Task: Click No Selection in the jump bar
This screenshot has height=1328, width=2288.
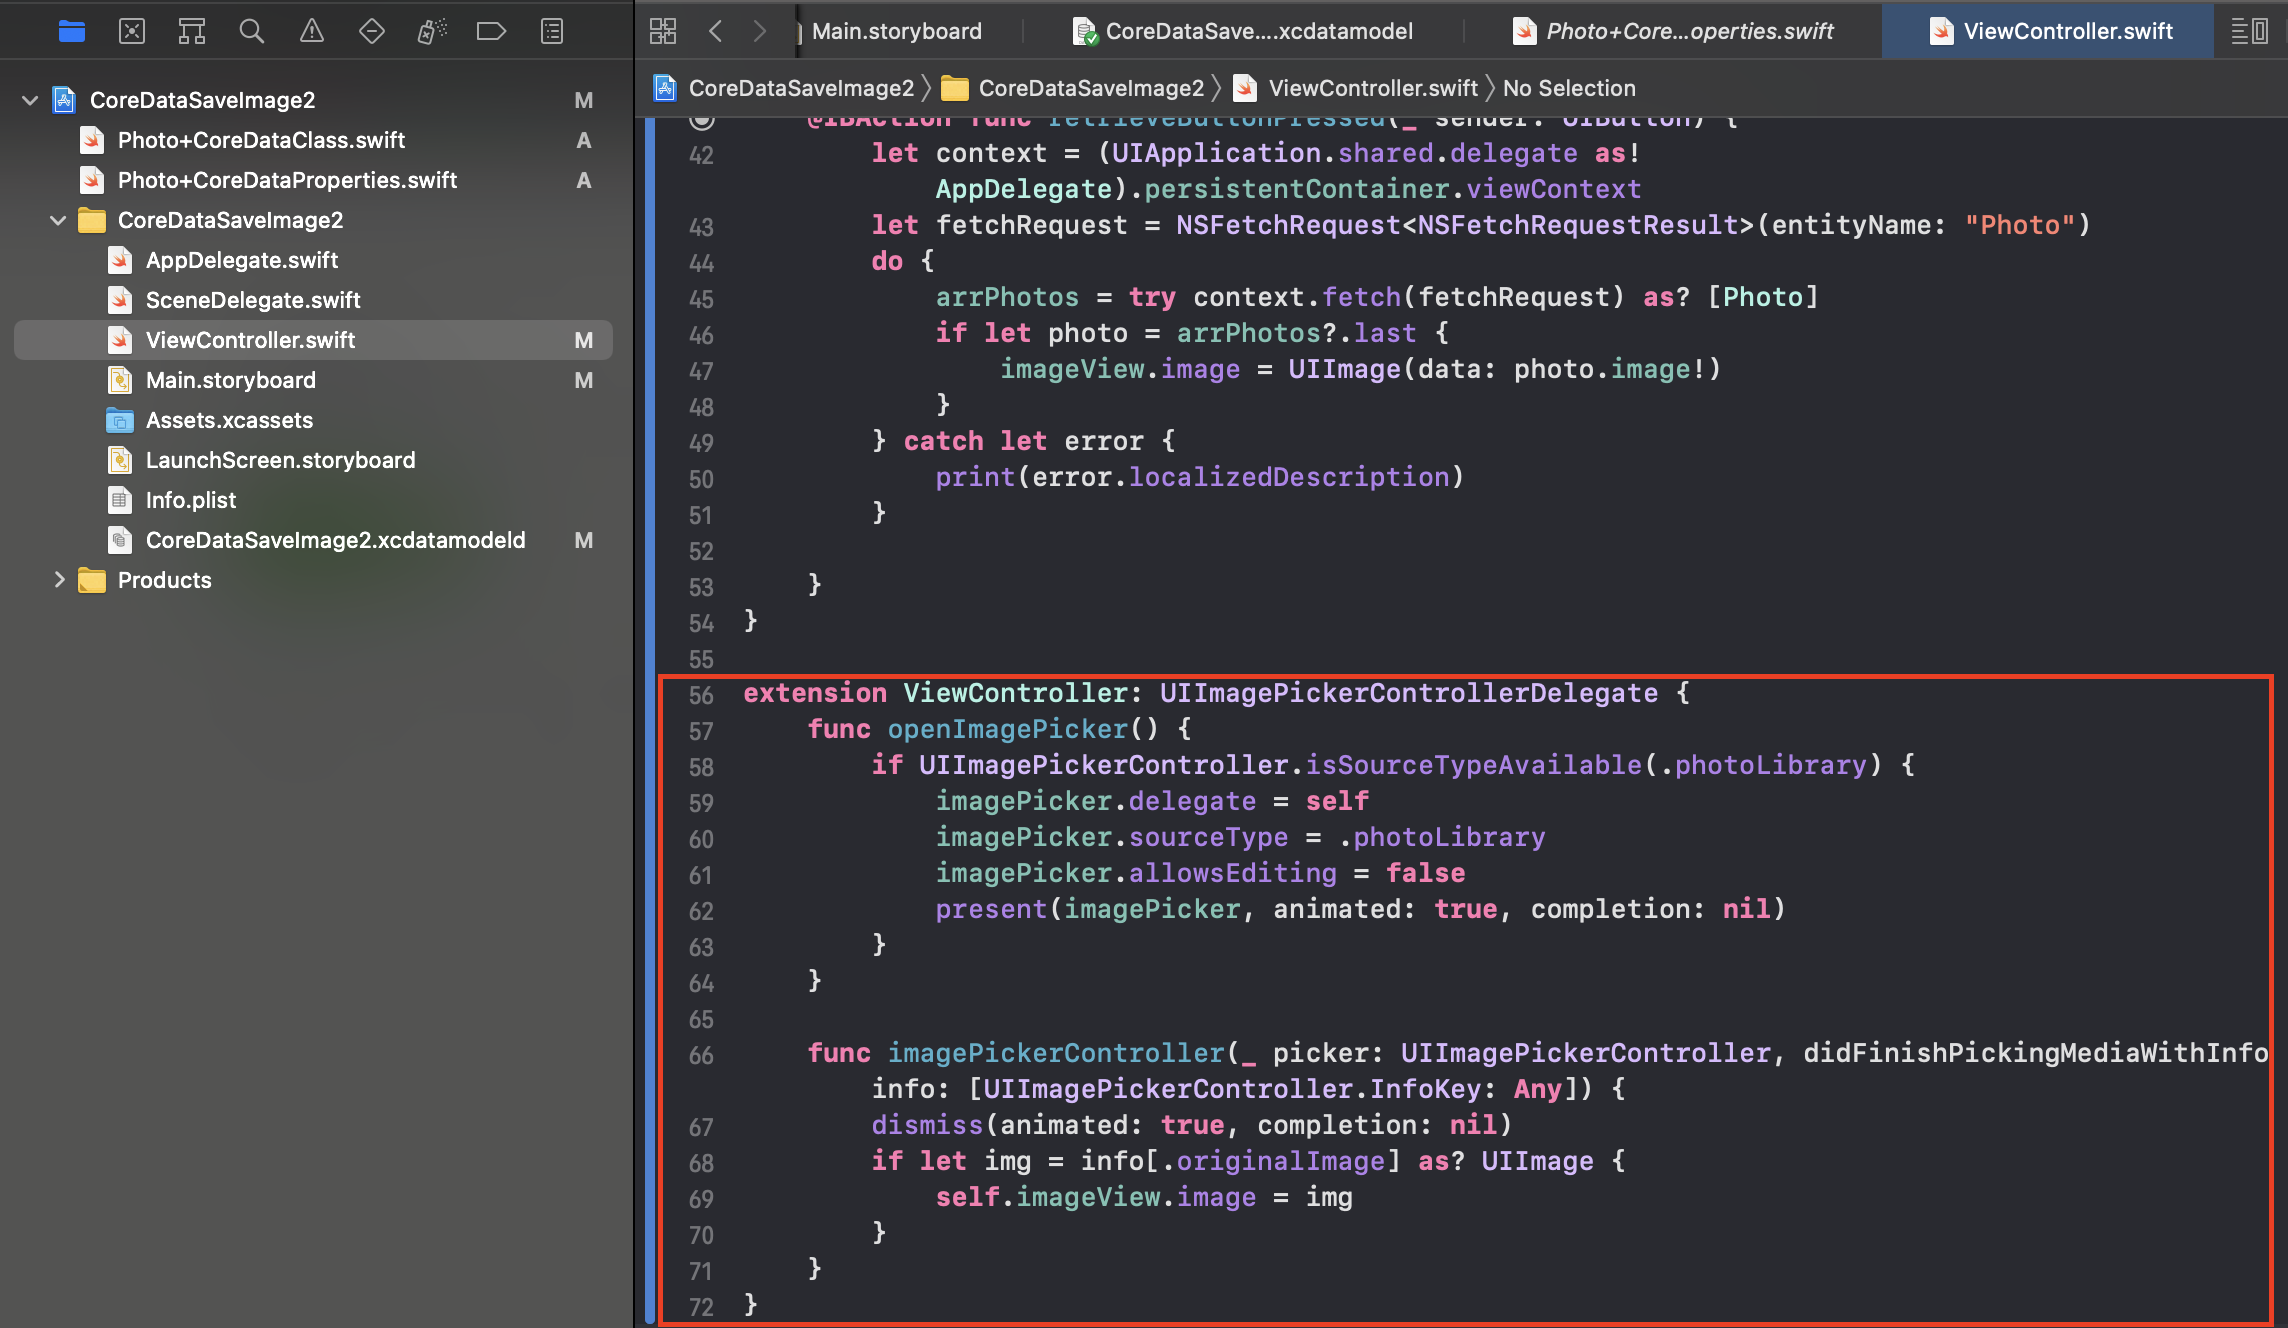Action: pos(1569,88)
